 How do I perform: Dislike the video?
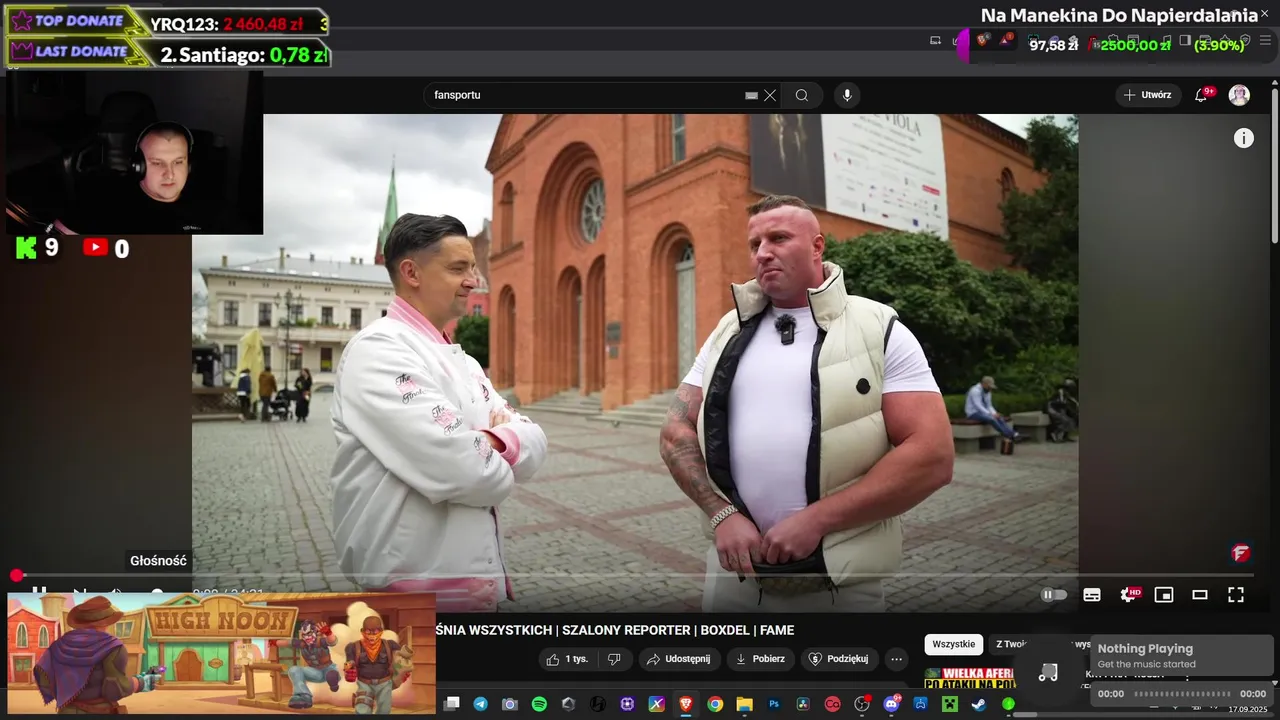tap(615, 659)
